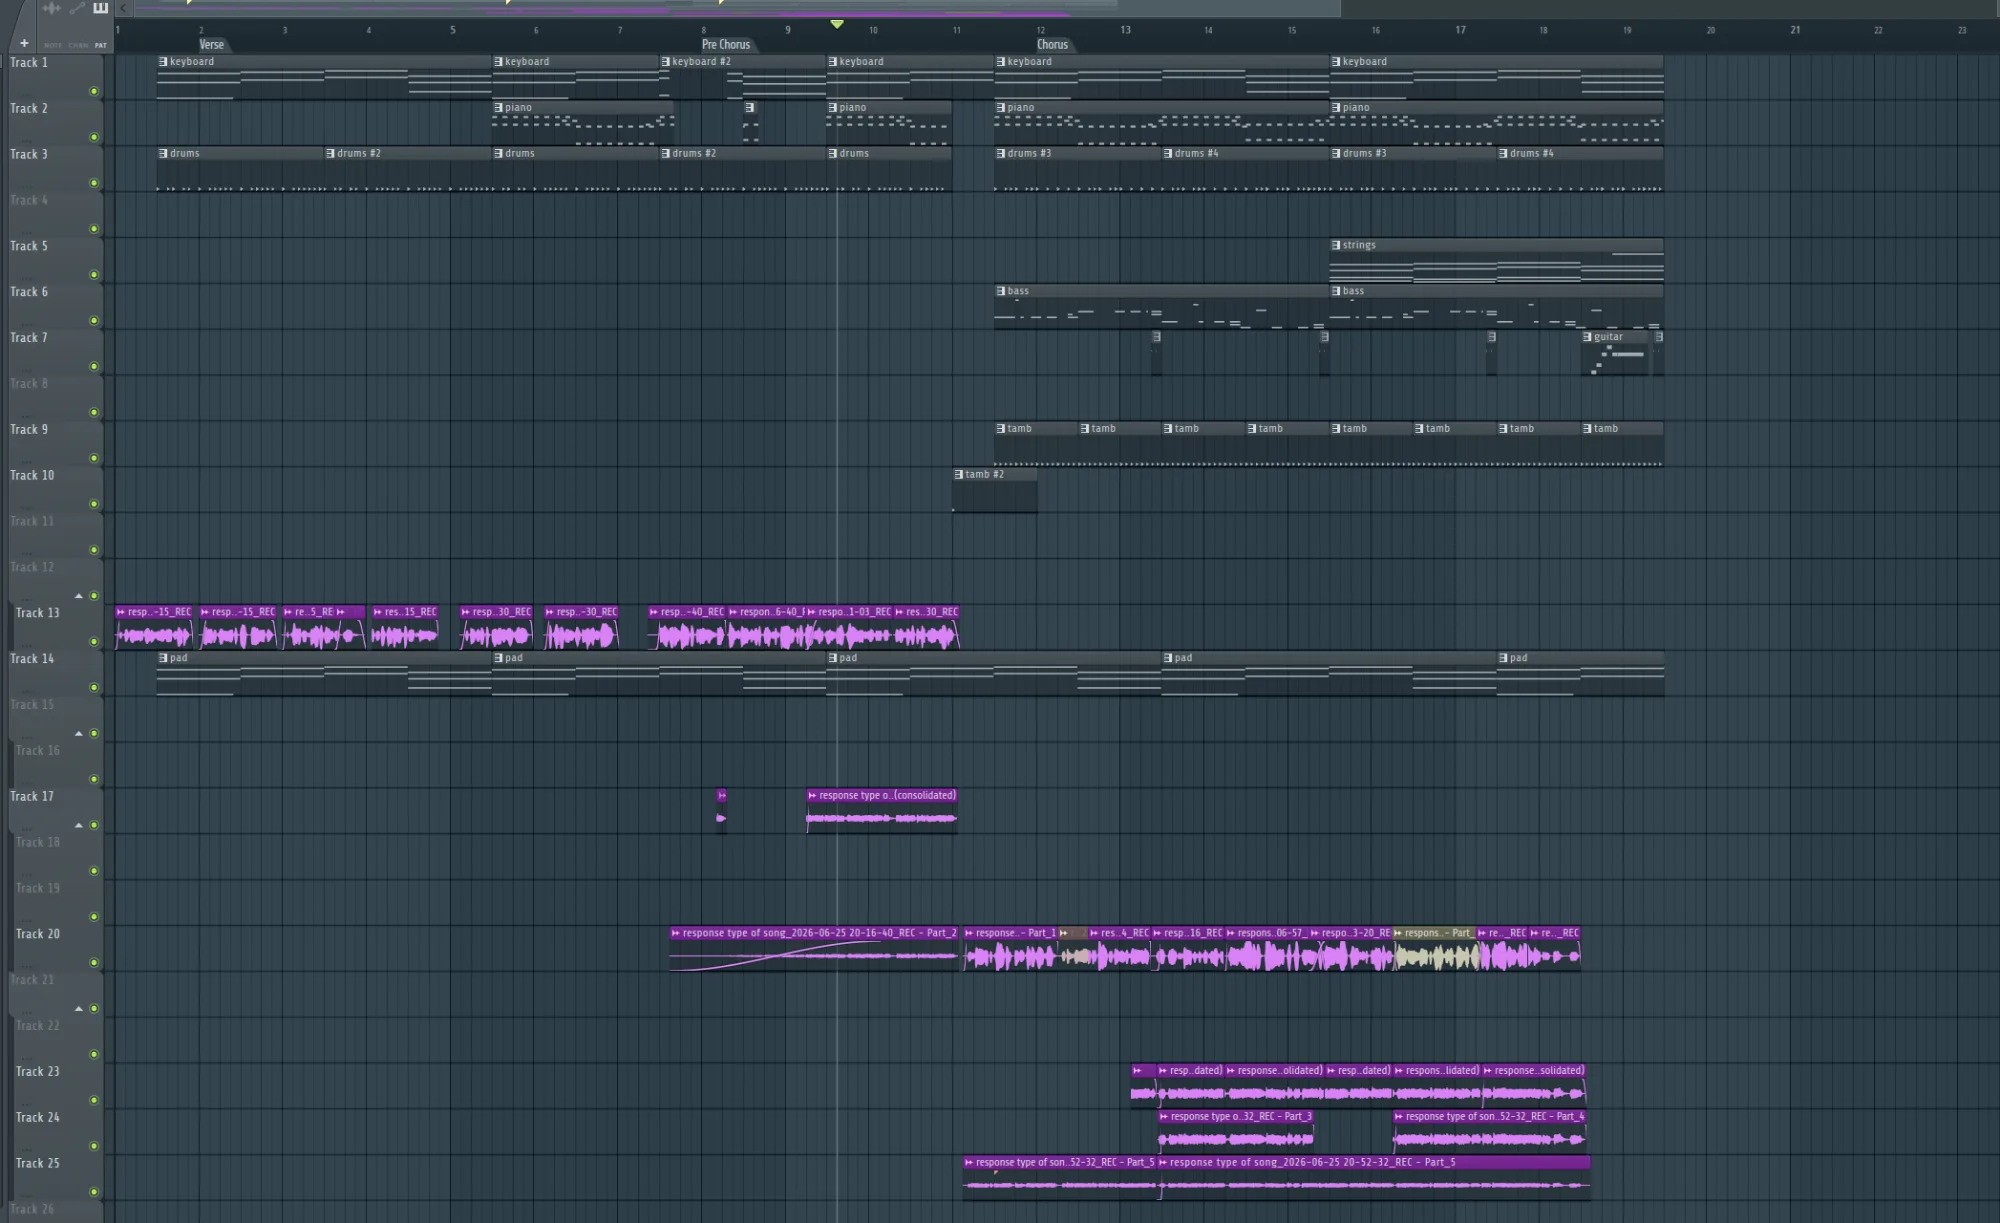2000x1223 pixels.
Task: Toggle the Track 13 mute LED
Action: [x=94, y=641]
